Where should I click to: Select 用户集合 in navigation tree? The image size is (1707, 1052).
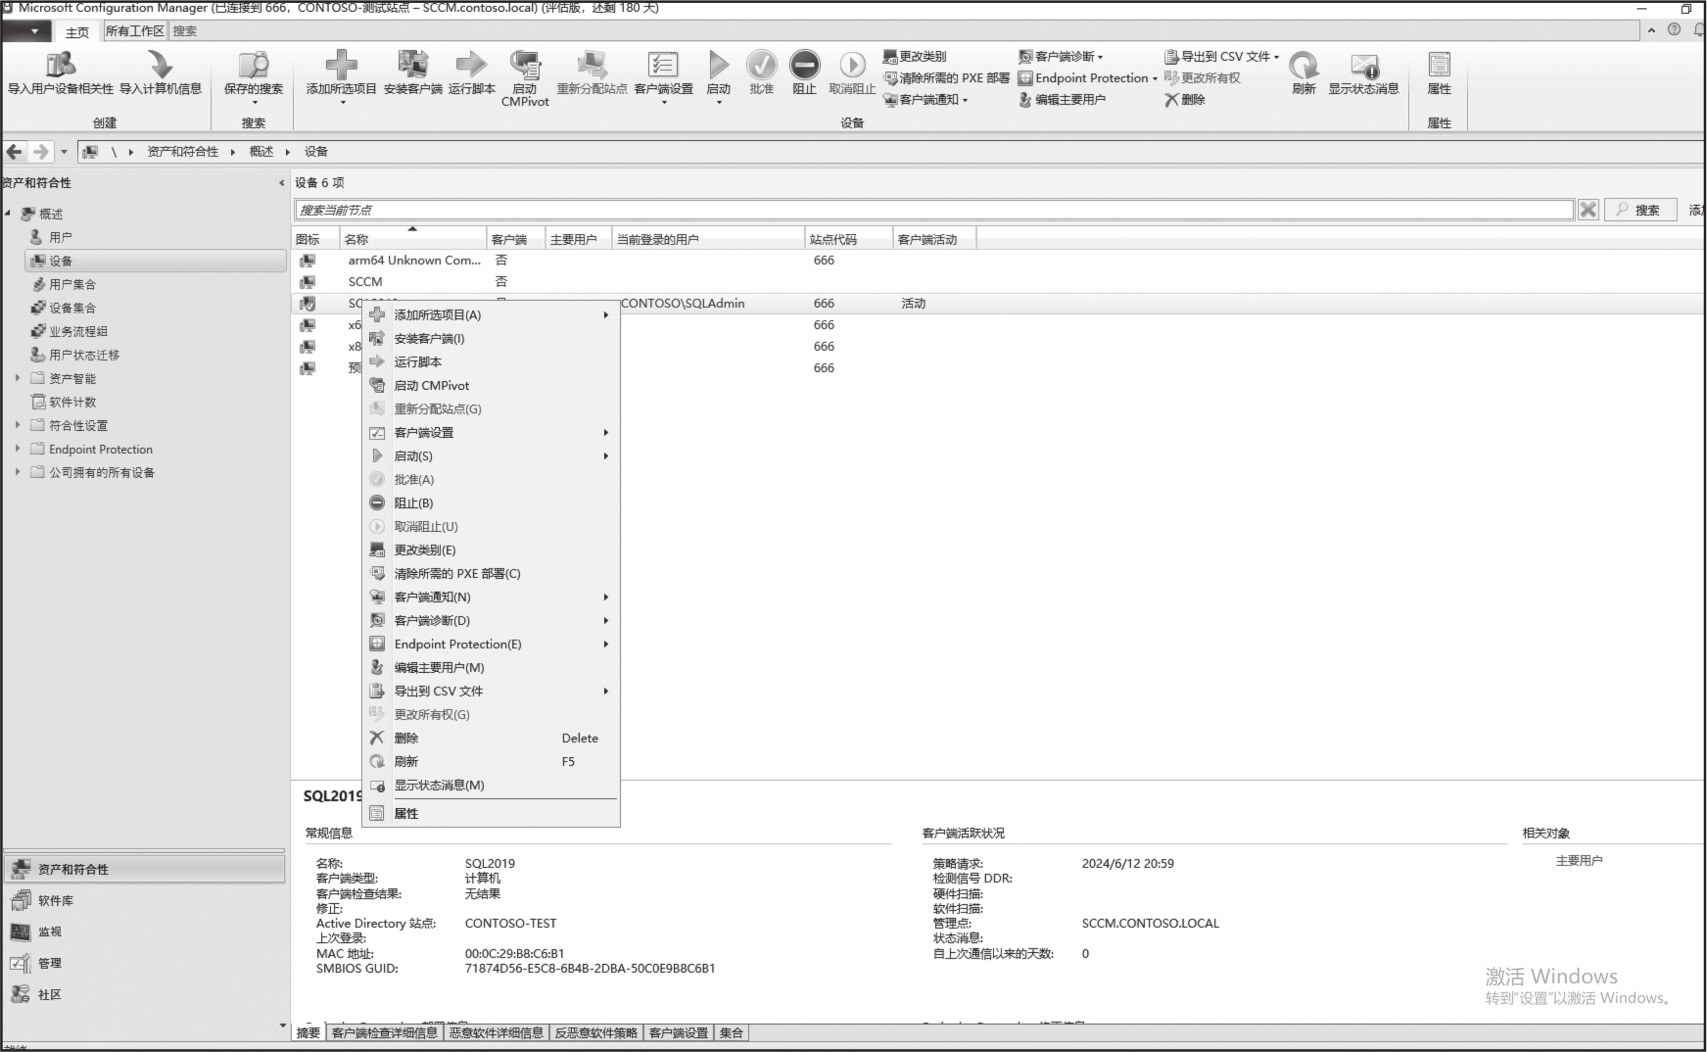[72, 284]
